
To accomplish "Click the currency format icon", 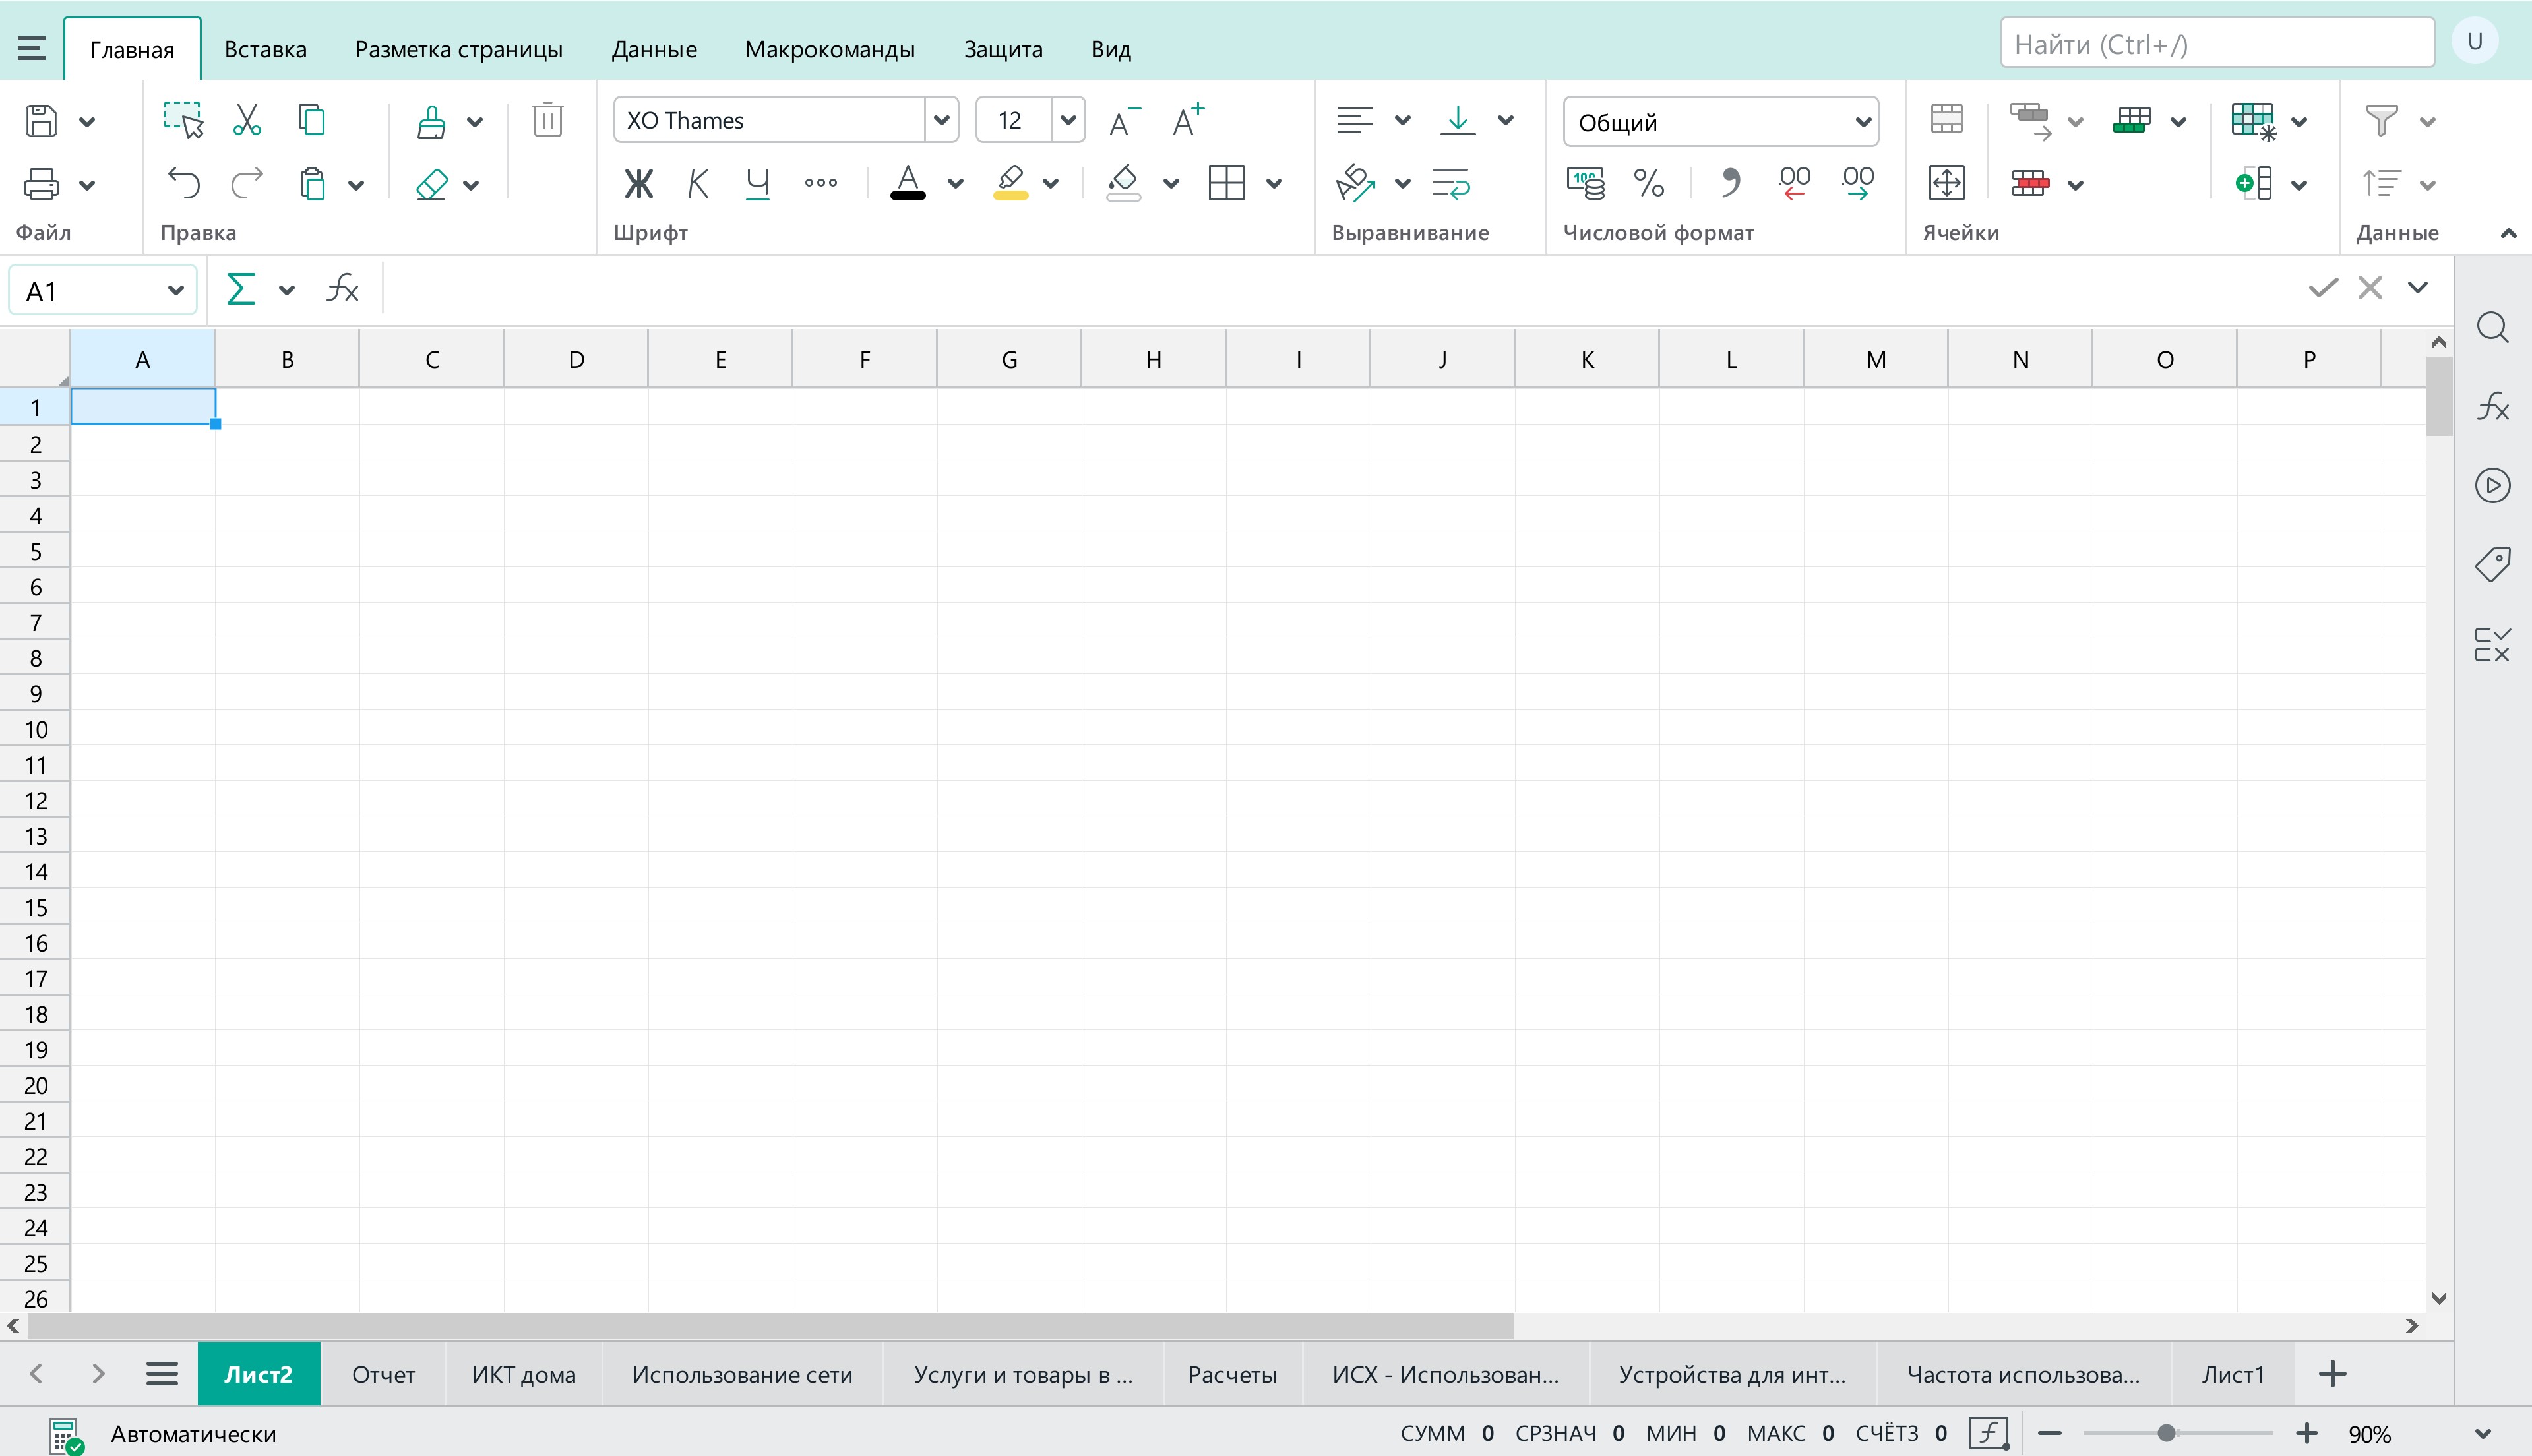I will [x=1586, y=183].
